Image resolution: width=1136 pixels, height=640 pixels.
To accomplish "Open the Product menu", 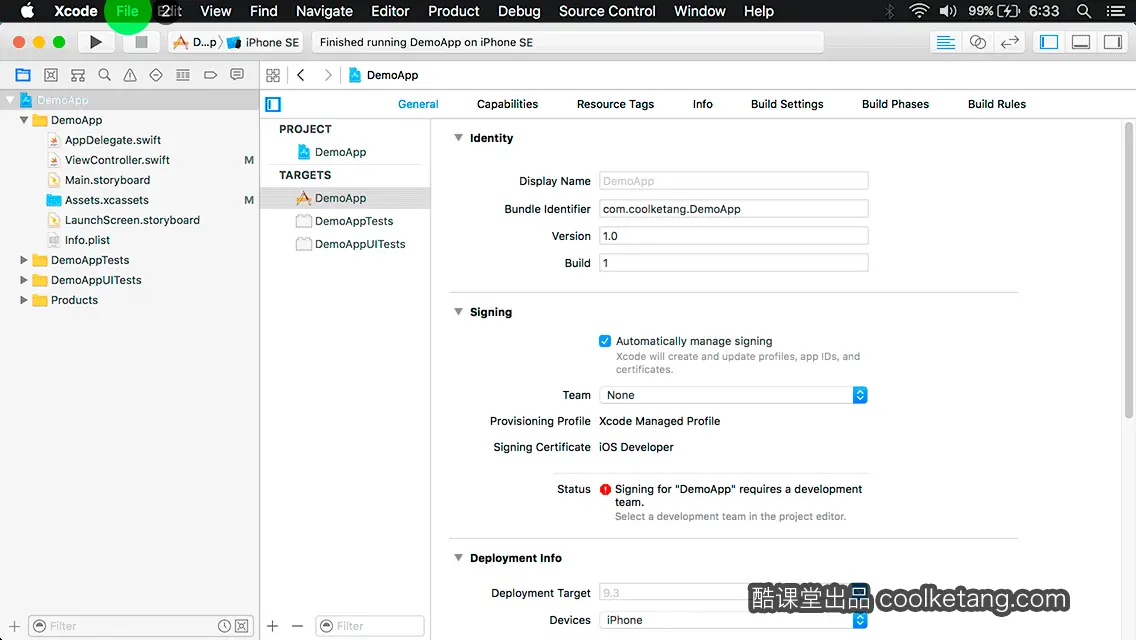I will (454, 11).
